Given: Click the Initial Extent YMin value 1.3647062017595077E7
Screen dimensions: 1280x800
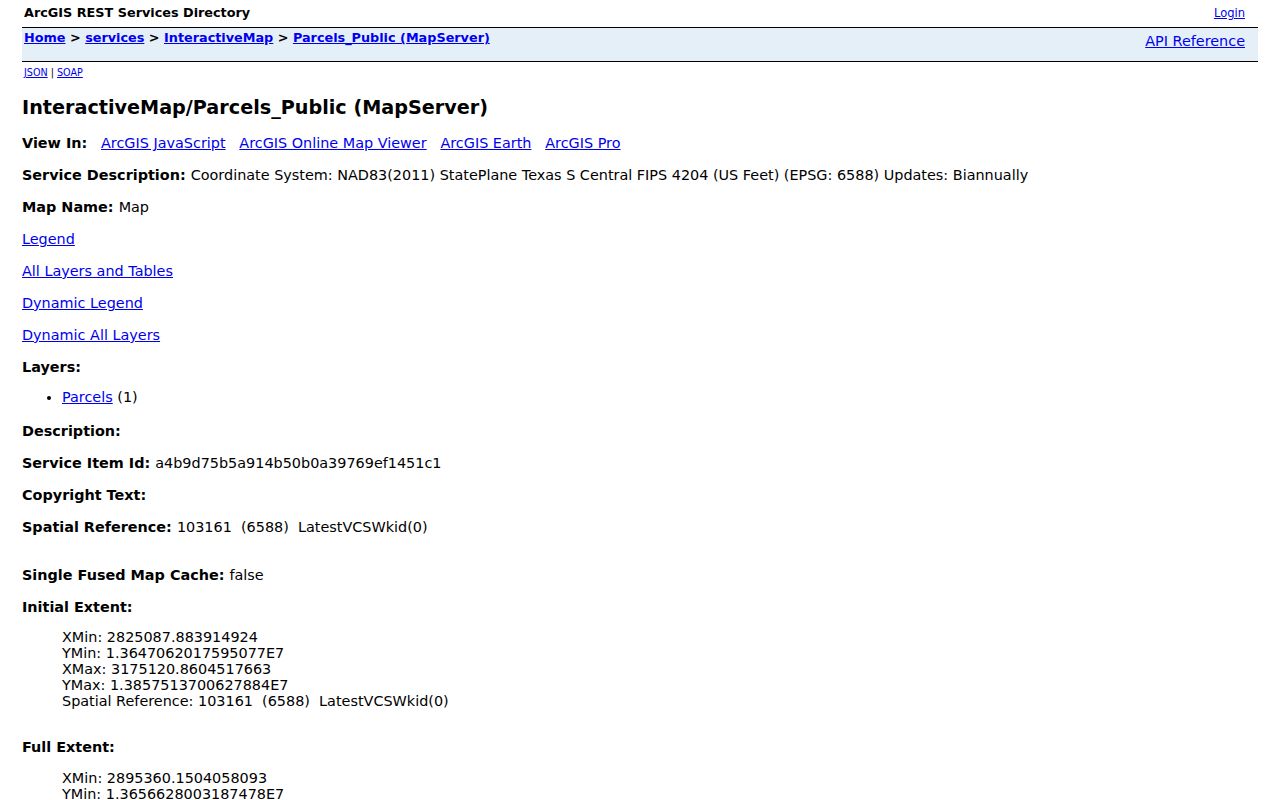Looking at the screenshot, I should click(x=195, y=653).
